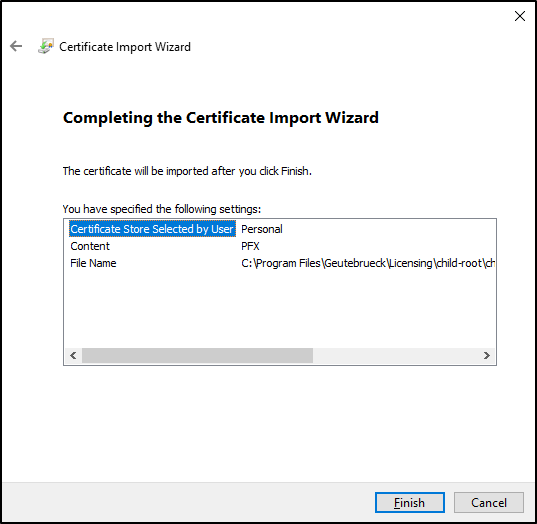Click the horizontal scrollbar thumb
The image size is (537, 524).
click(x=197, y=355)
